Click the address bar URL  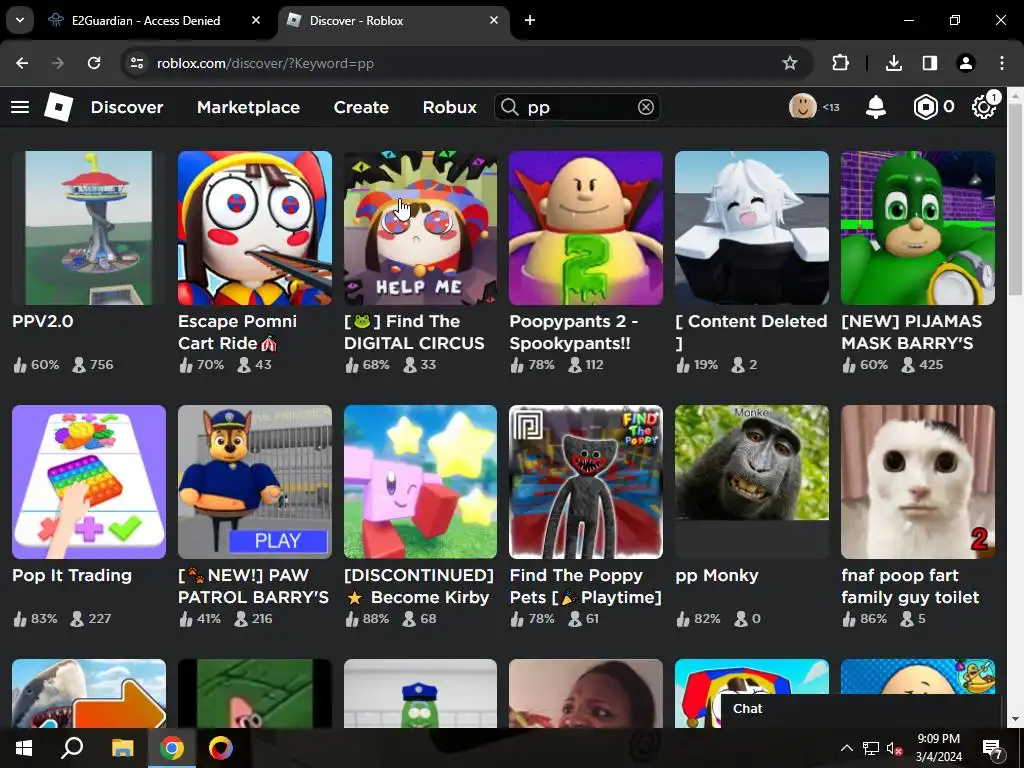tap(265, 63)
